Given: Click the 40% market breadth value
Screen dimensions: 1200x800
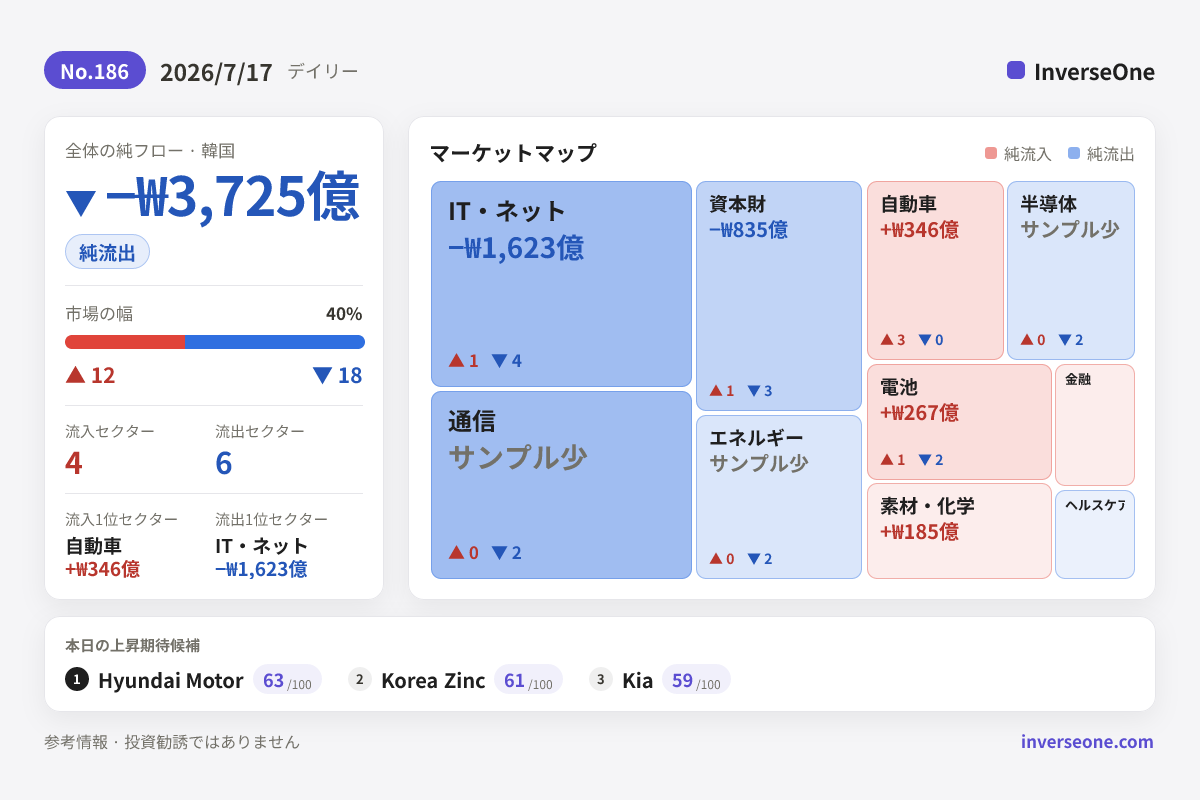Looking at the screenshot, I should click(x=344, y=314).
